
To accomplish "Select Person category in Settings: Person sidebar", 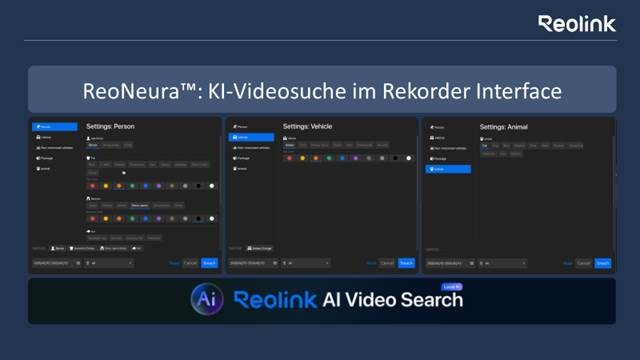I will click(x=55, y=127).
